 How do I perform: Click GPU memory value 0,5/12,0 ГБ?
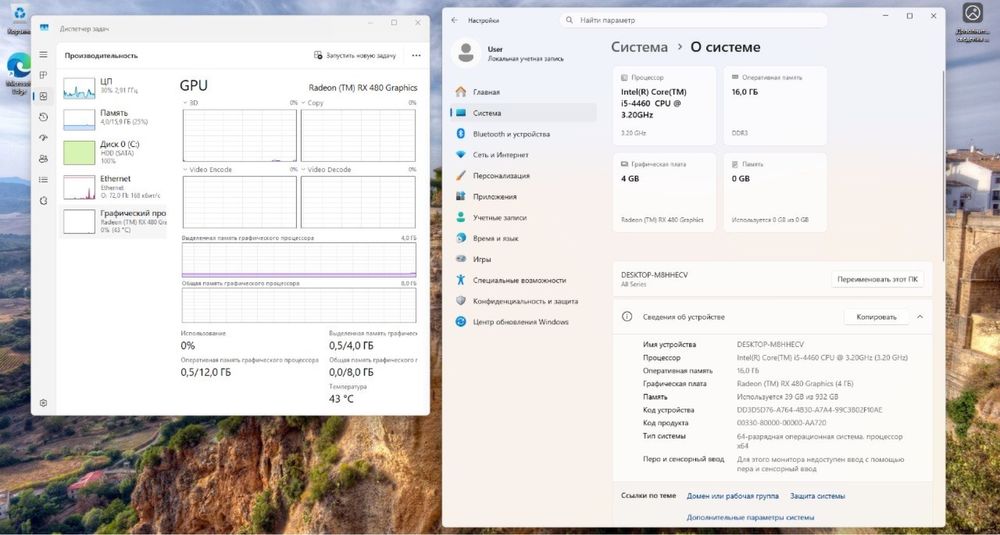pyautogui.click(x=206, y=372)
